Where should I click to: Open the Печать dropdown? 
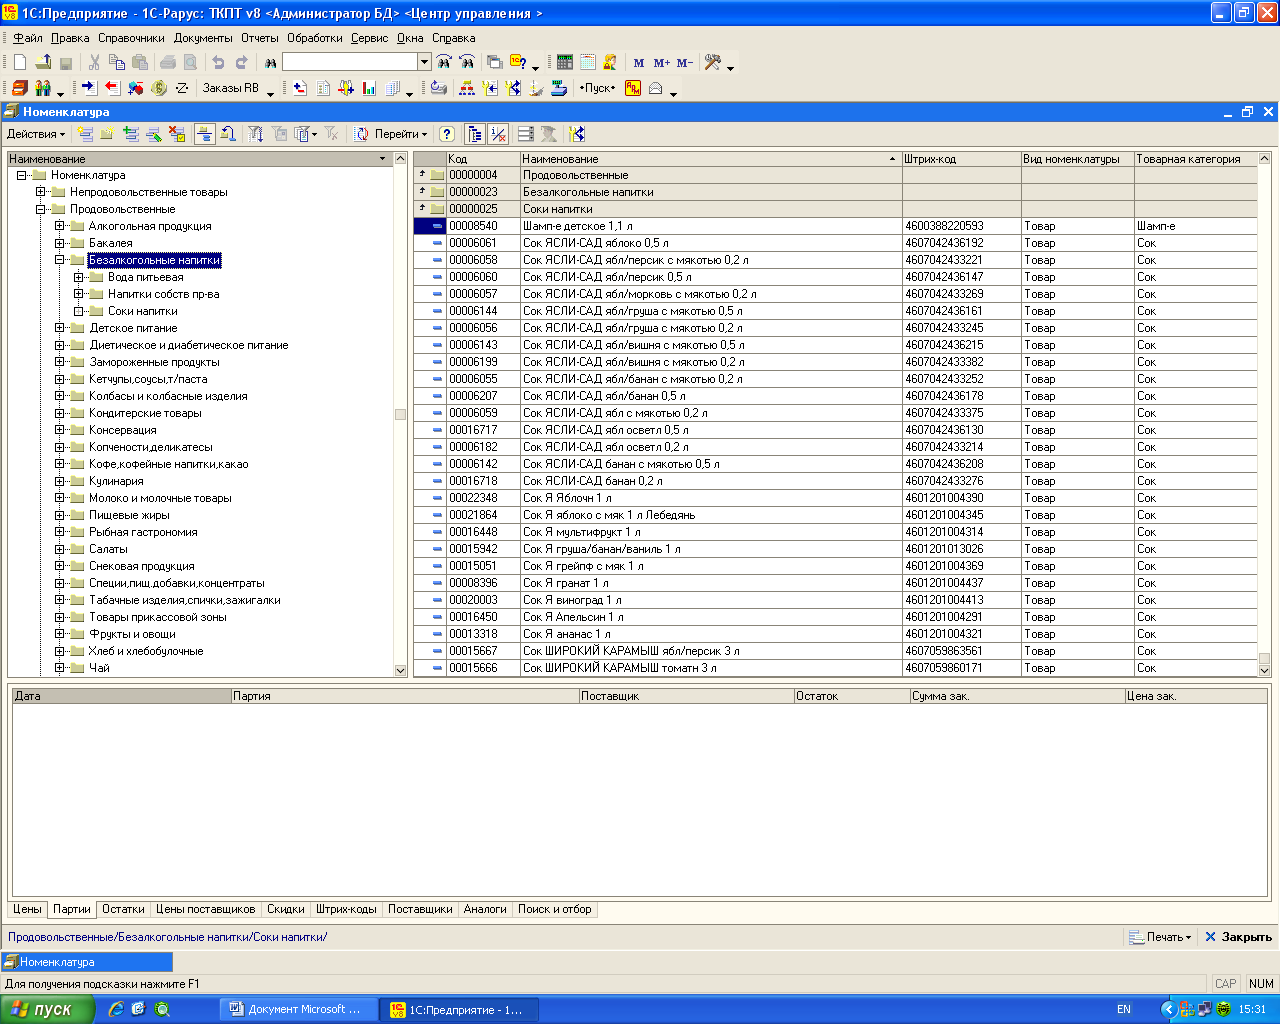coord(1160,937)
